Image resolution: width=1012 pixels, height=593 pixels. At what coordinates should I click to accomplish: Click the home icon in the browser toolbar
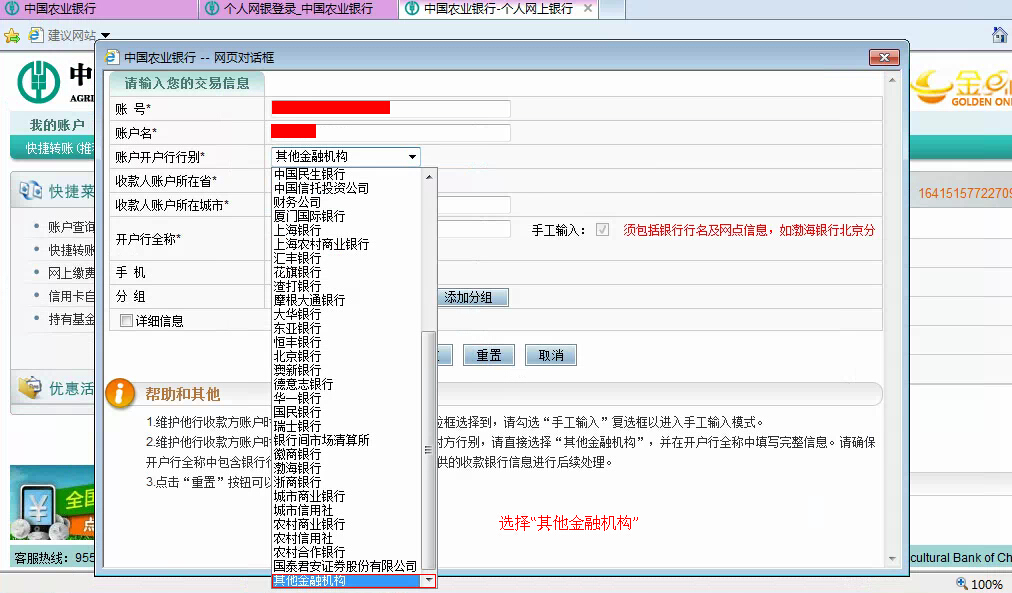[x=1000, y=35]
